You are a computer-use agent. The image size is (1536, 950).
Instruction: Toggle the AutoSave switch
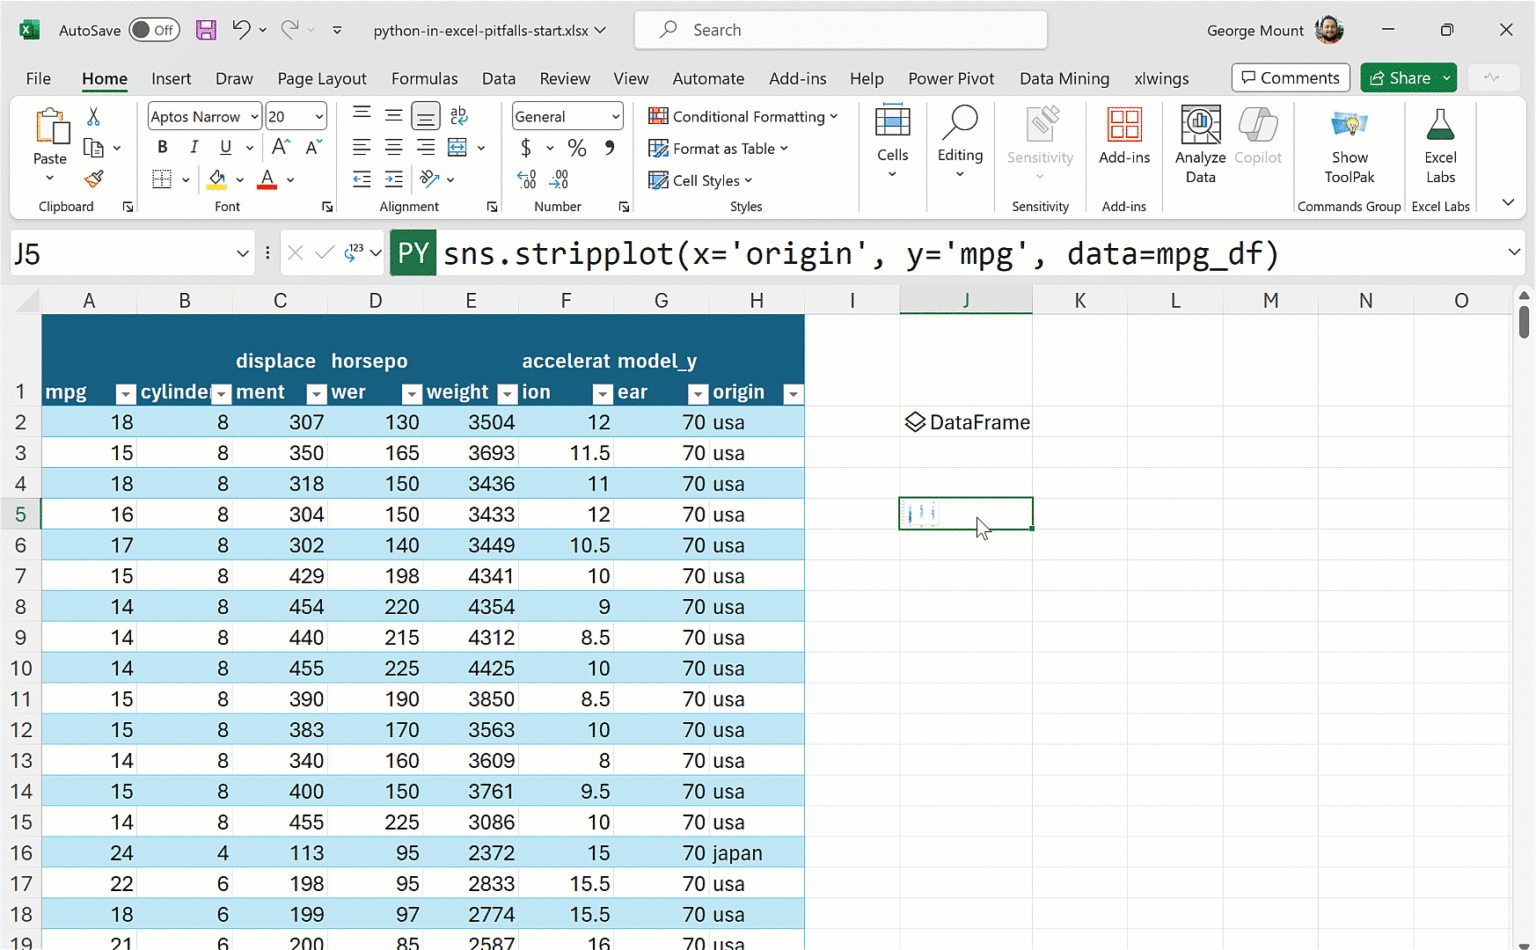[154, 30]
